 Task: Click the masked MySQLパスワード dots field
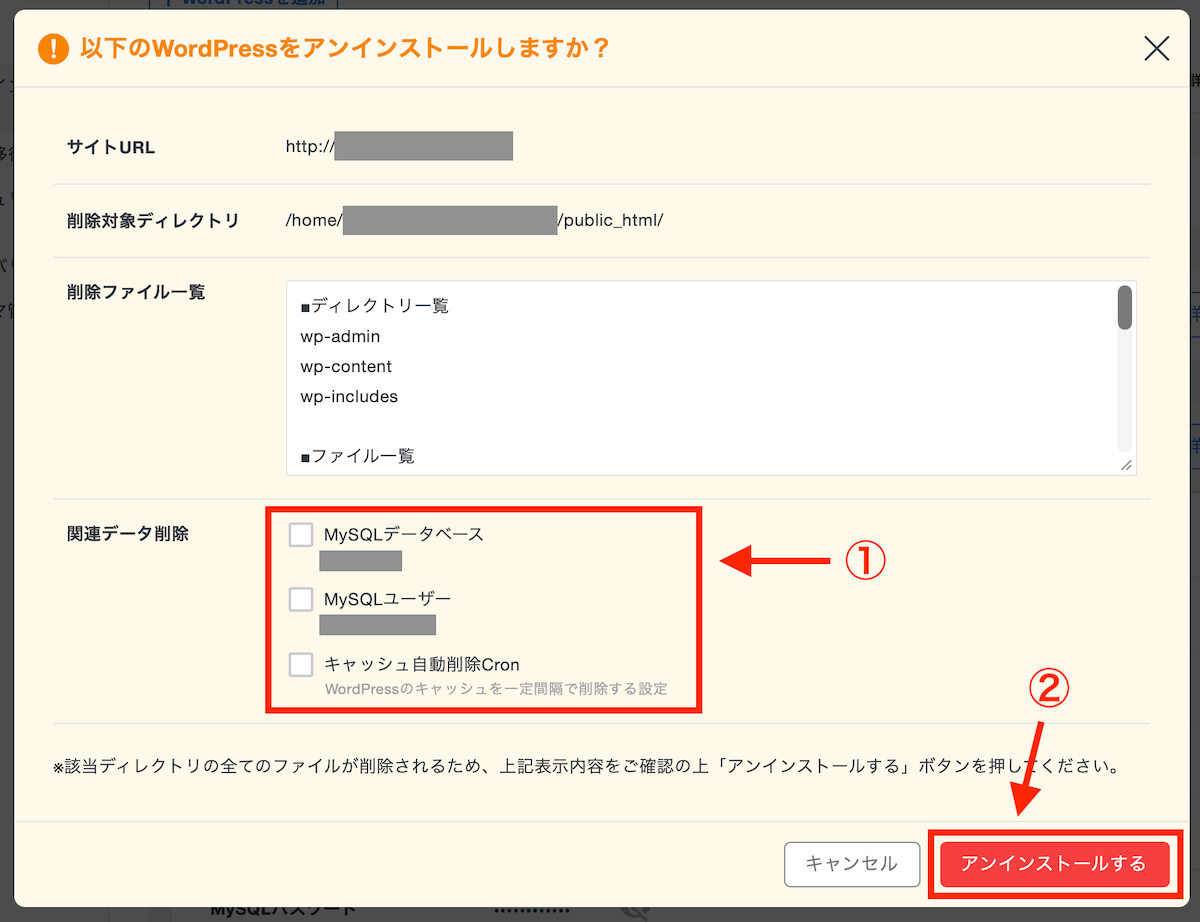pos(530,910)
